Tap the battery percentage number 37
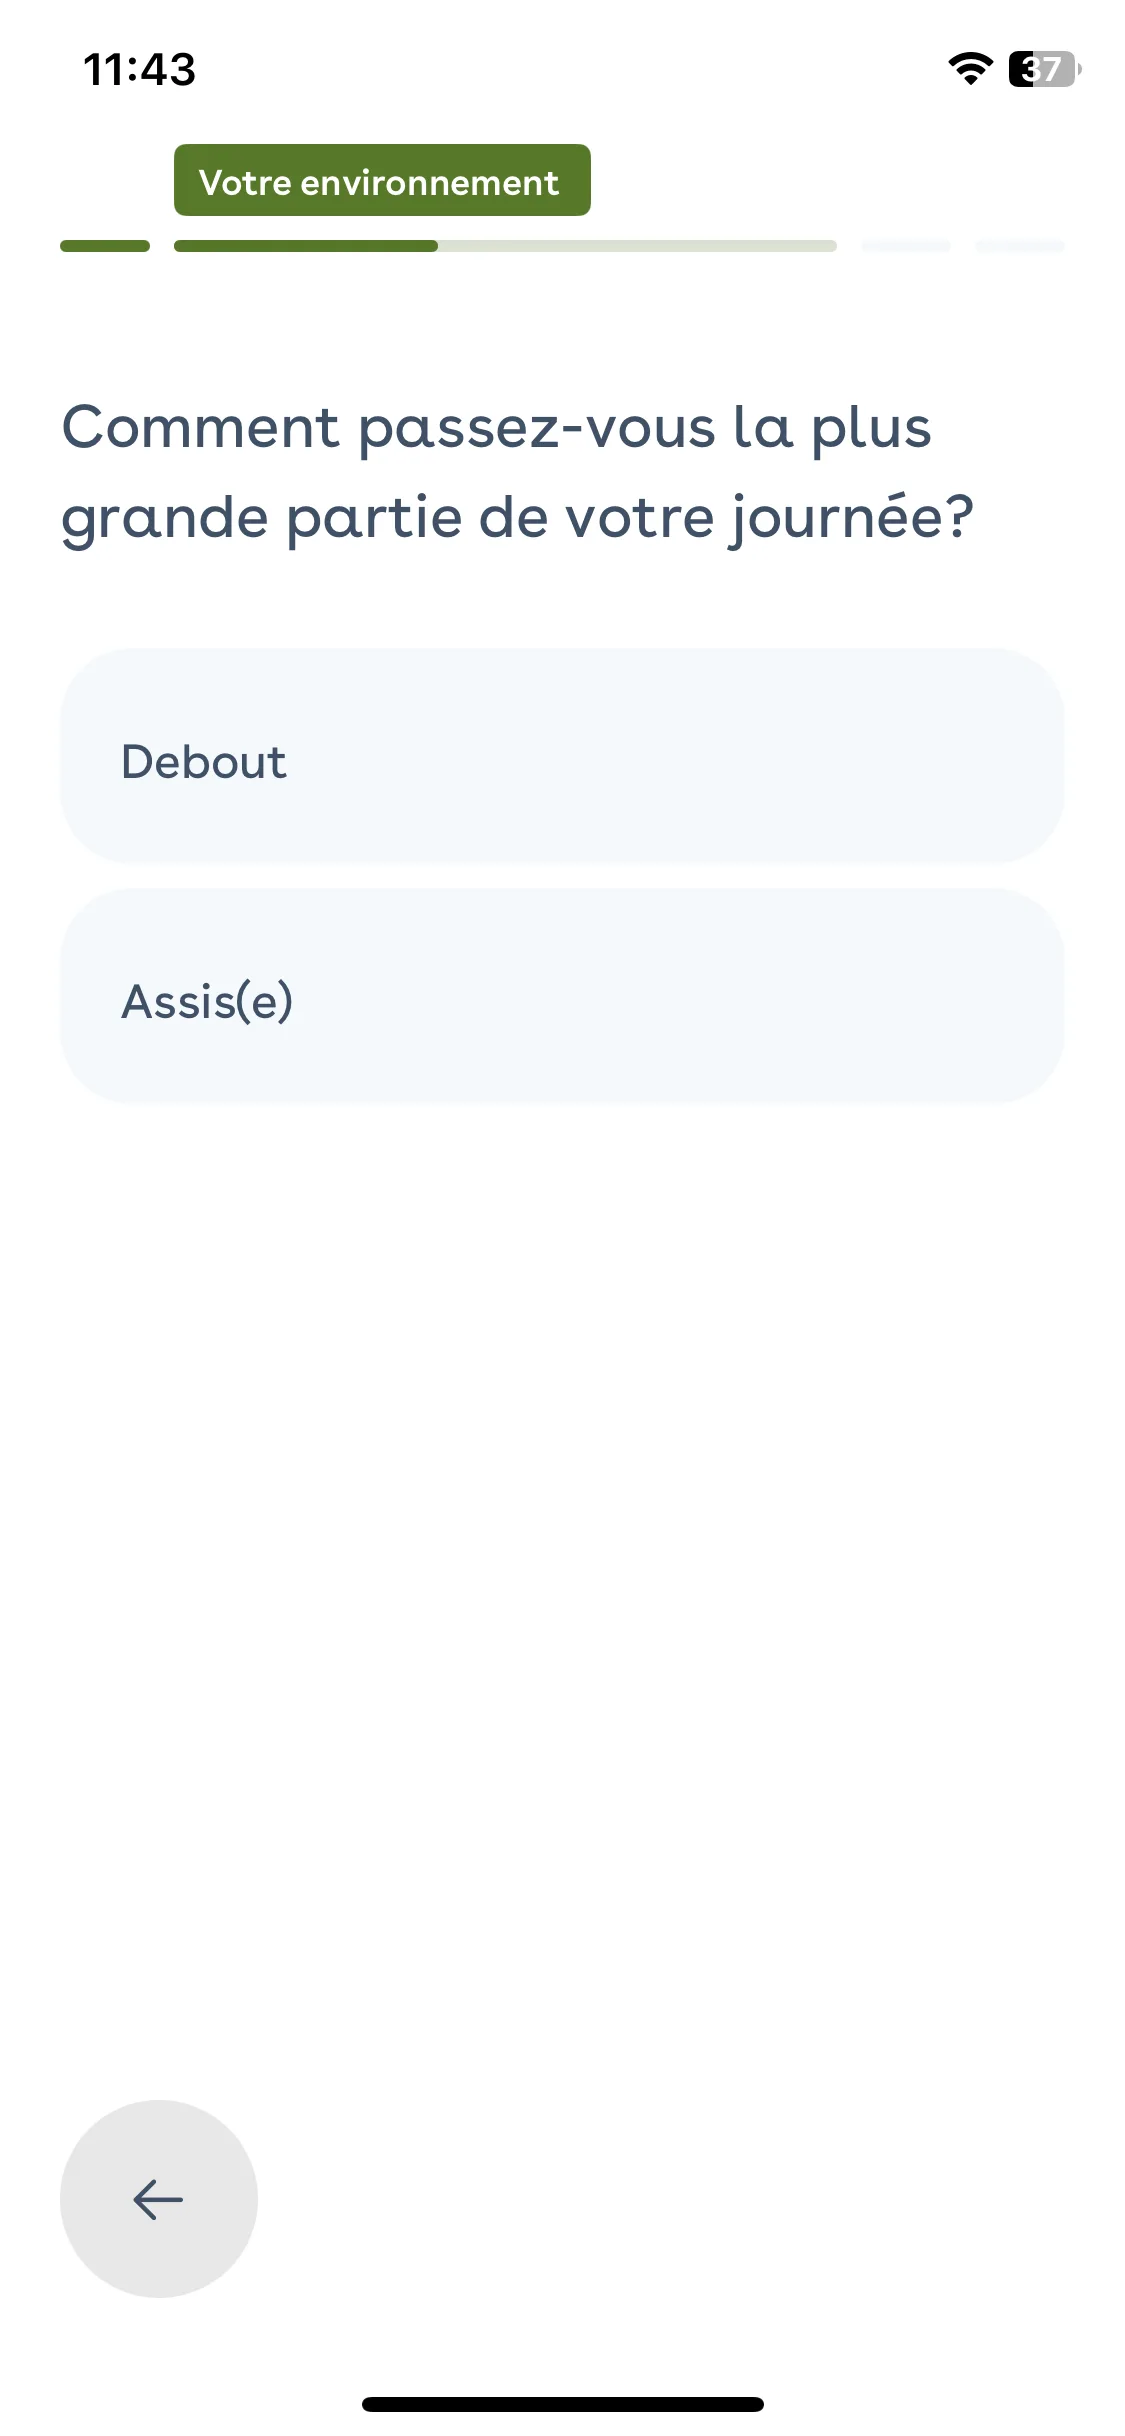 (x=1041, y=69)
